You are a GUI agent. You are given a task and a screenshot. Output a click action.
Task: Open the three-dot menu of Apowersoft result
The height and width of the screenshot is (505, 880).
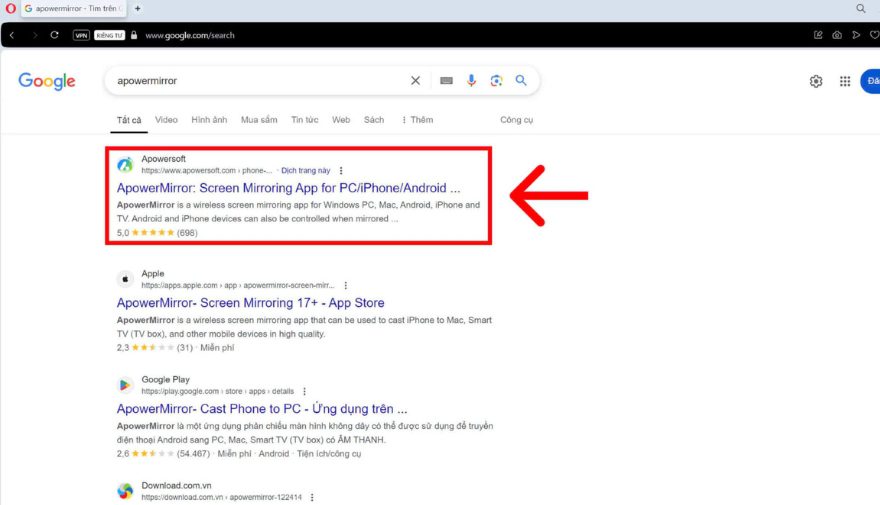tap(341, 171)
